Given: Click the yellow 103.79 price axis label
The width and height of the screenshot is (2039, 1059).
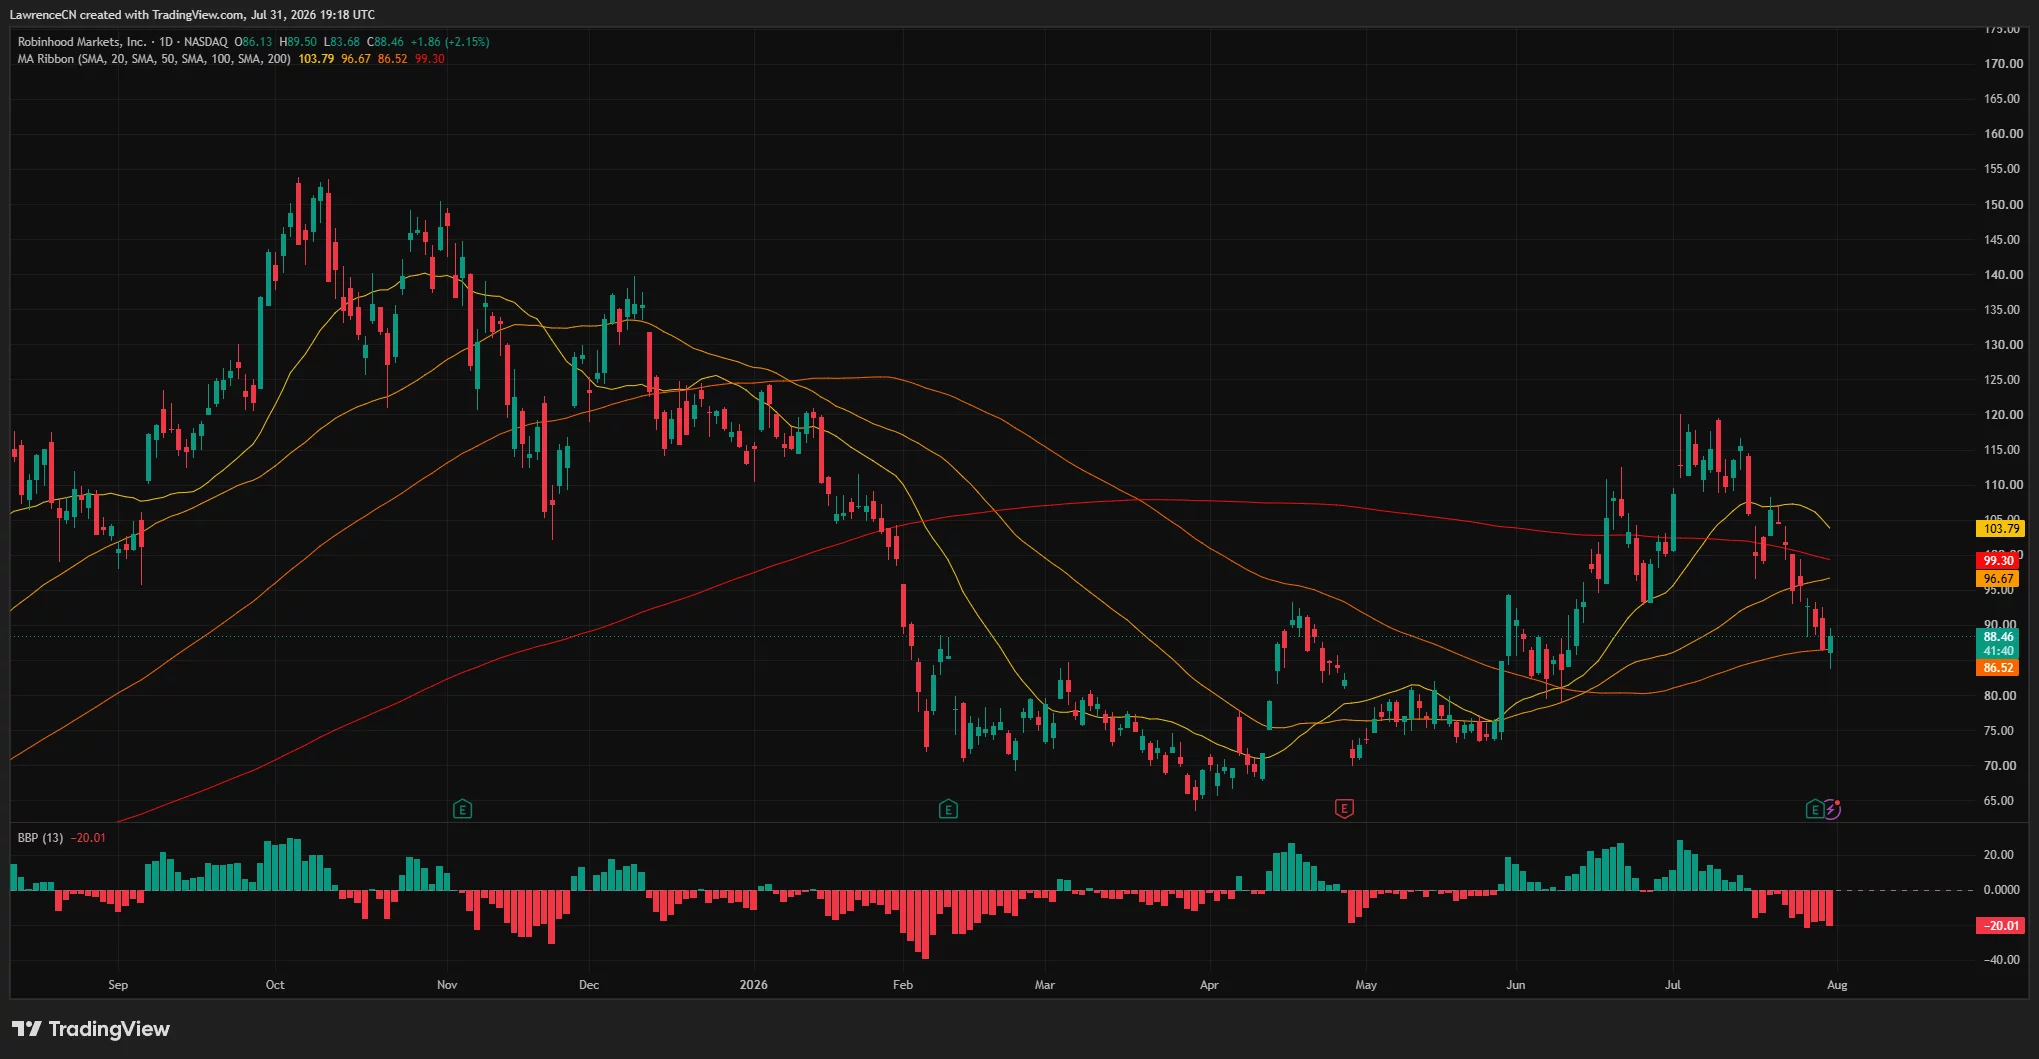Looking at the screenshot, I should 2000,529.
